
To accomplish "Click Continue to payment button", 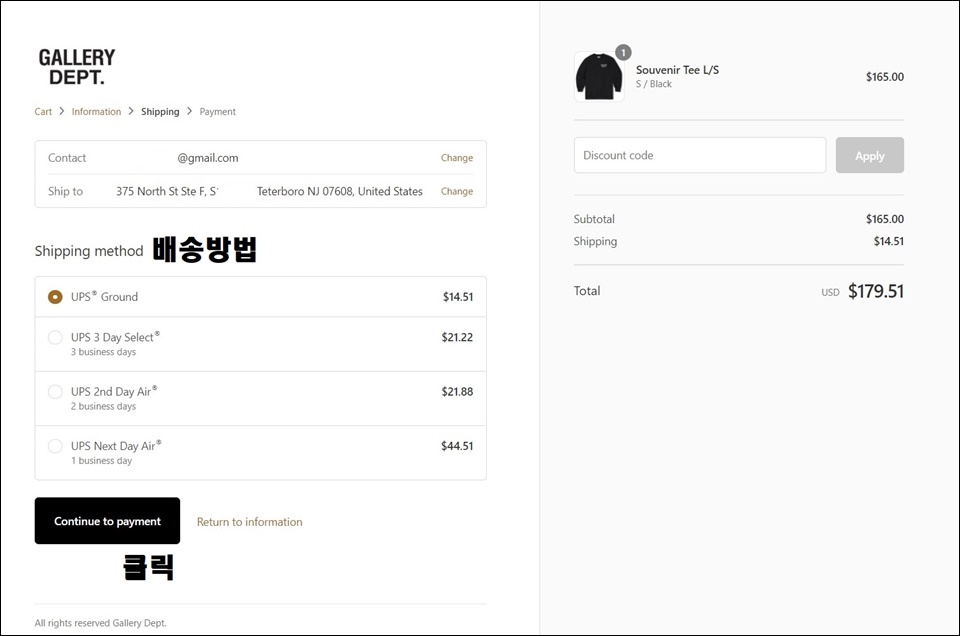I will 107,521.
